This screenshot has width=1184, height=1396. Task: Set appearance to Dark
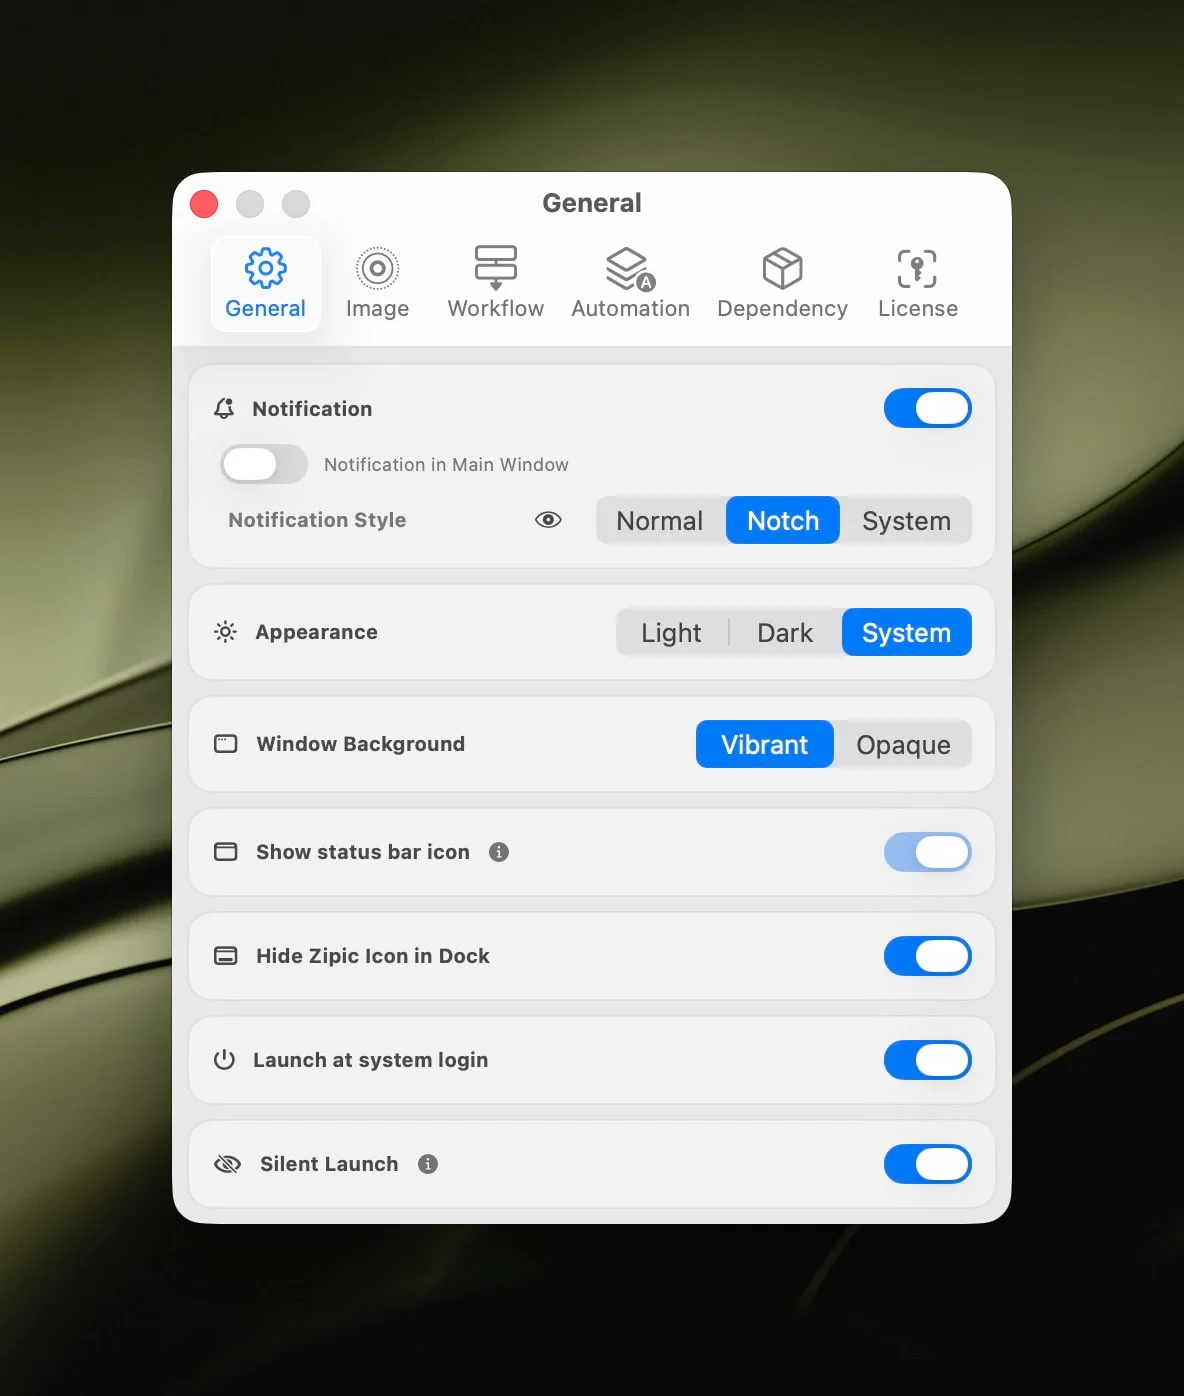click(x=785, y=633)
